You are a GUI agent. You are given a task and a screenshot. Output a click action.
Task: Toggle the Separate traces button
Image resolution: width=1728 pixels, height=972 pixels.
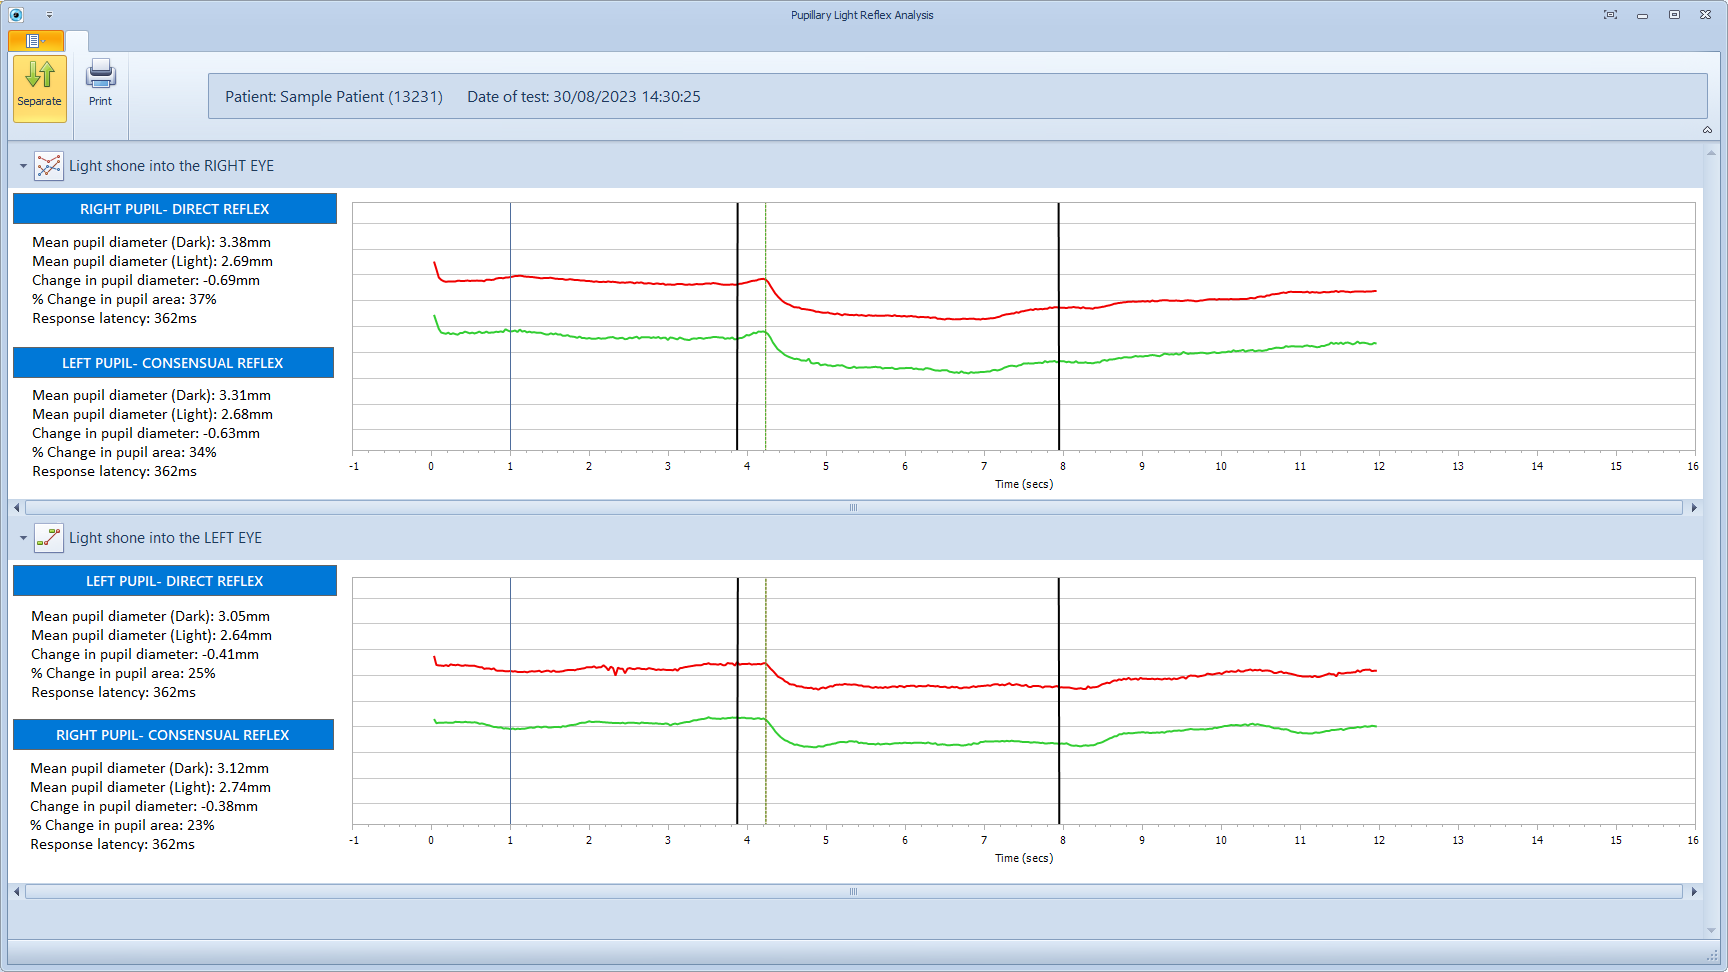pyautogui.click(x=39, y=87)
